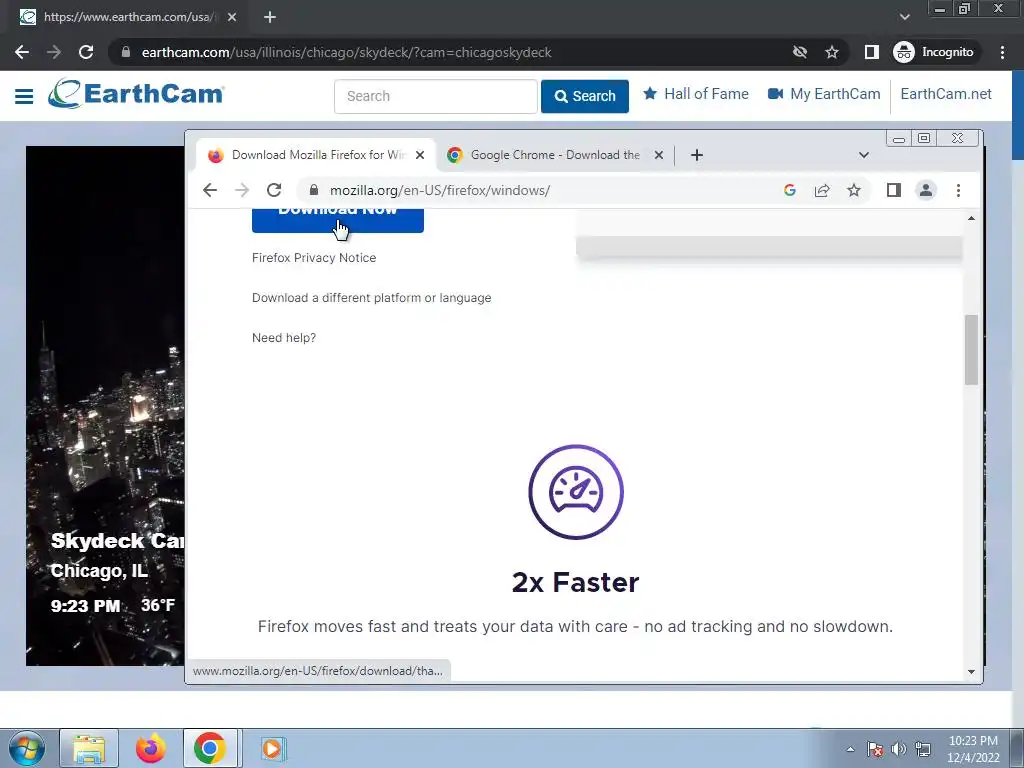Expand tab search in outer window
The width and height of the screenshot is (1024, 768).
click(x=904, y=17)
